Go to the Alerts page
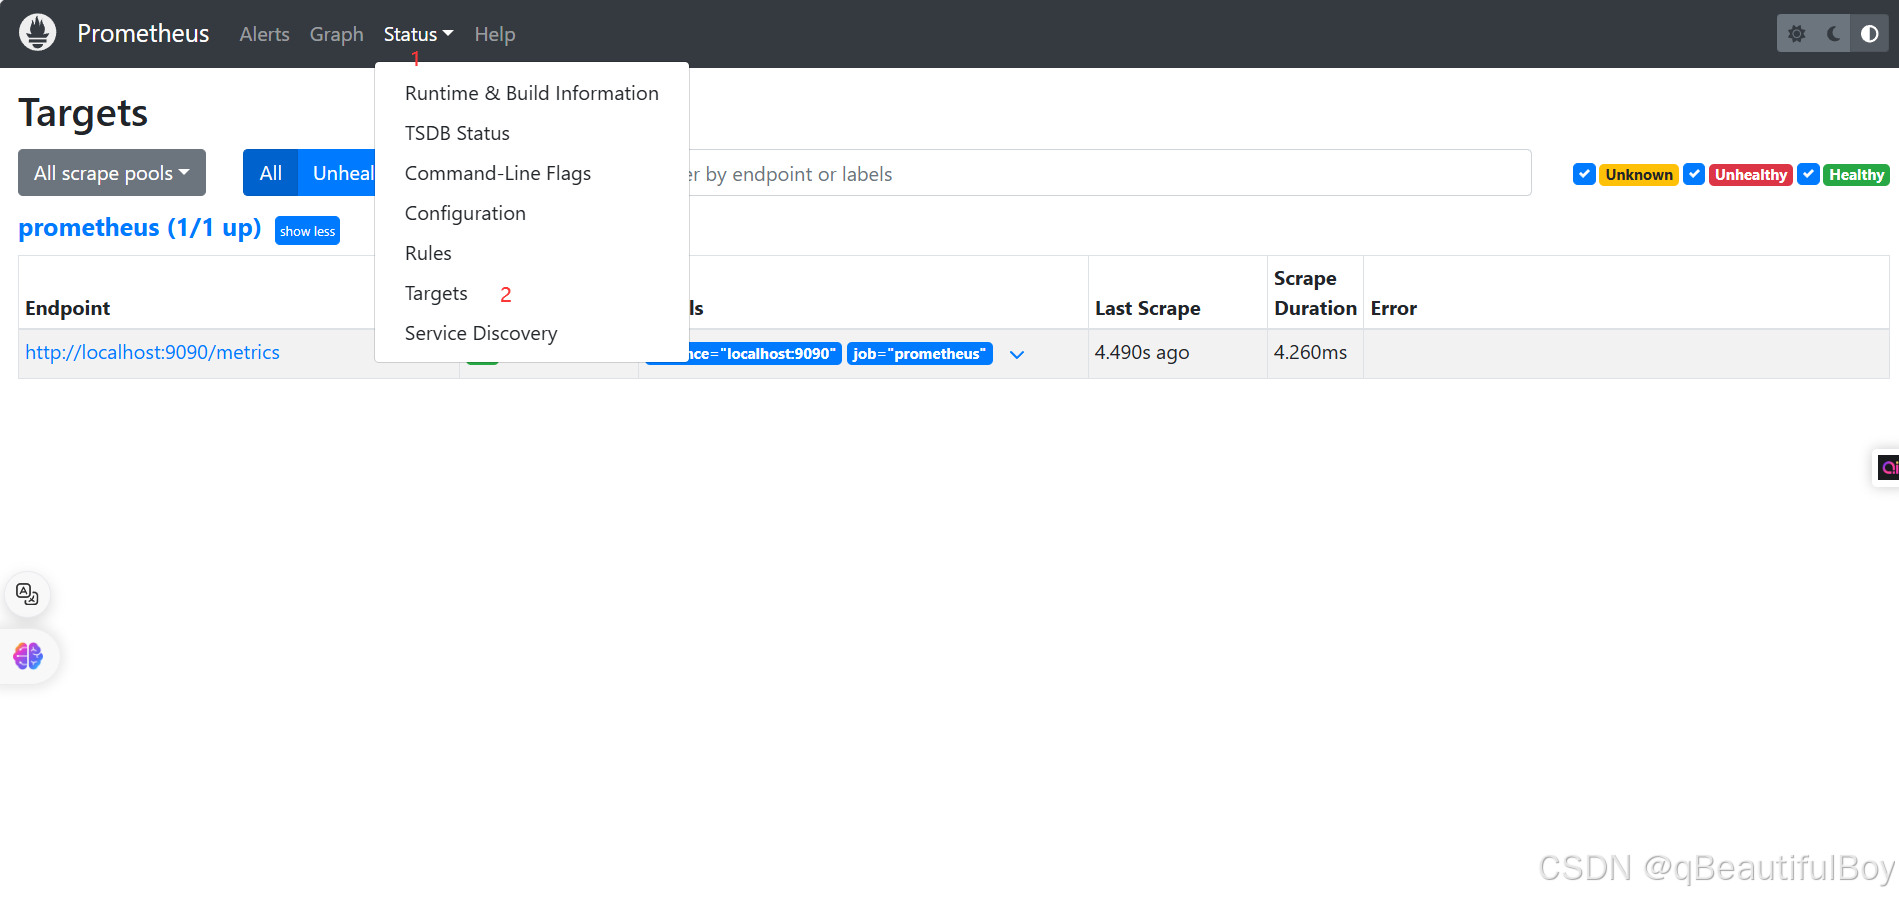The width and height of the screenshot is (1899, 900). (x=264, y=34)
